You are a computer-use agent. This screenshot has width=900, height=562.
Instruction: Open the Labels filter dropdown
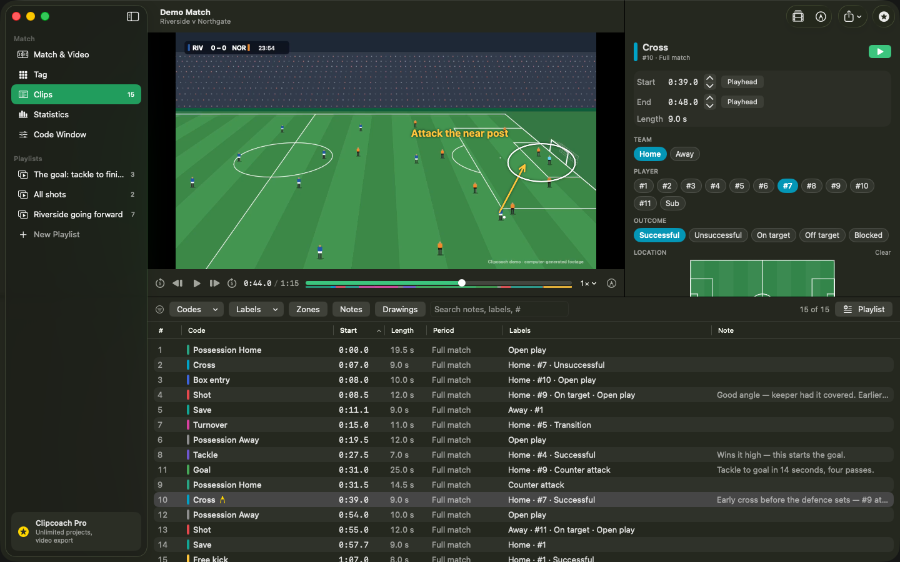pos(256,309)
